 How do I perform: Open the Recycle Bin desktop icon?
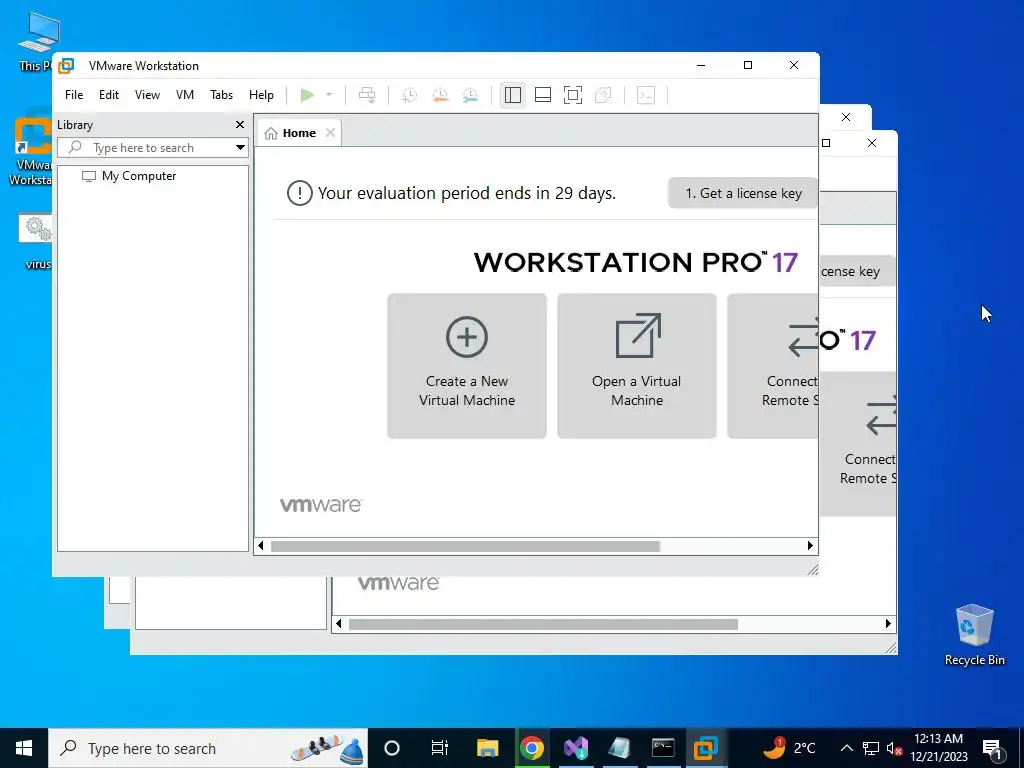(x=974, y=635)
